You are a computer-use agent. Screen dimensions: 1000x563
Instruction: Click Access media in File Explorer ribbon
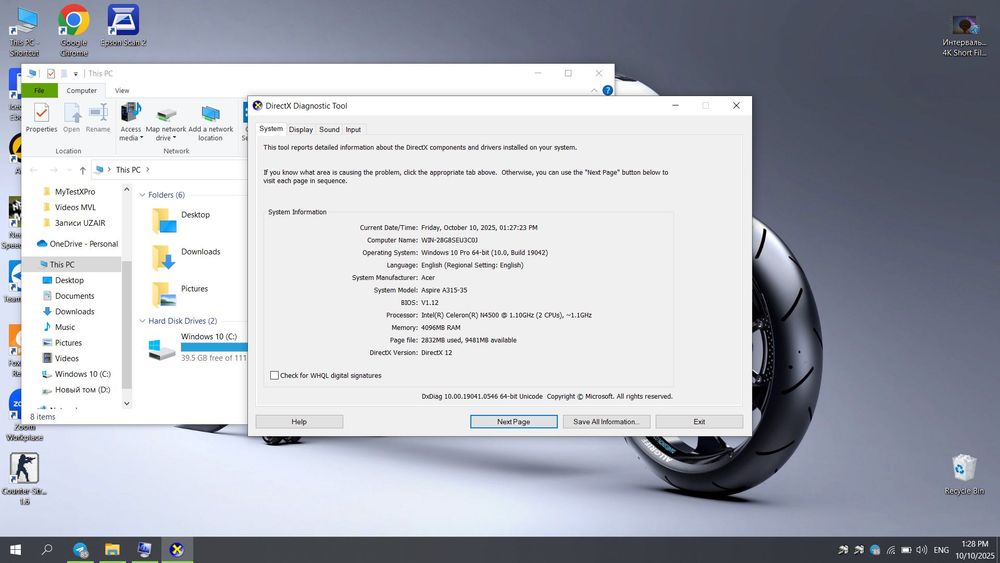131,121
